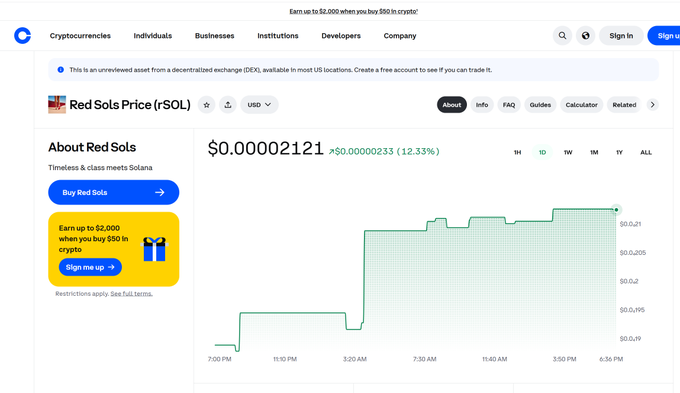Click the Red Sols token thumbnail

pyautogui.click(x=57, y=105)
